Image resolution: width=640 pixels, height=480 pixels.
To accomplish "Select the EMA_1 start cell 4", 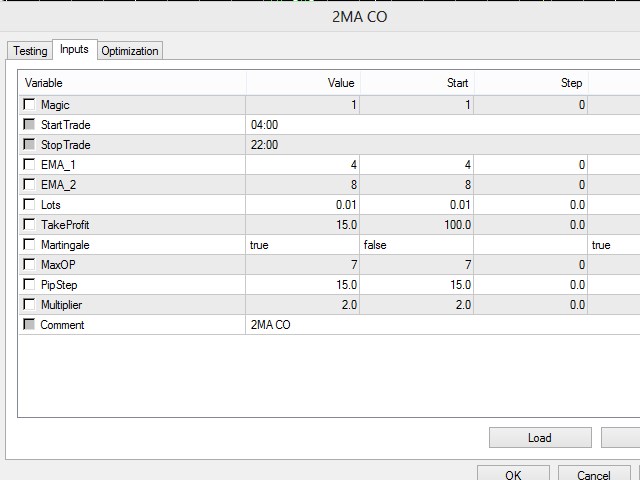I will [x=417, y=165].
